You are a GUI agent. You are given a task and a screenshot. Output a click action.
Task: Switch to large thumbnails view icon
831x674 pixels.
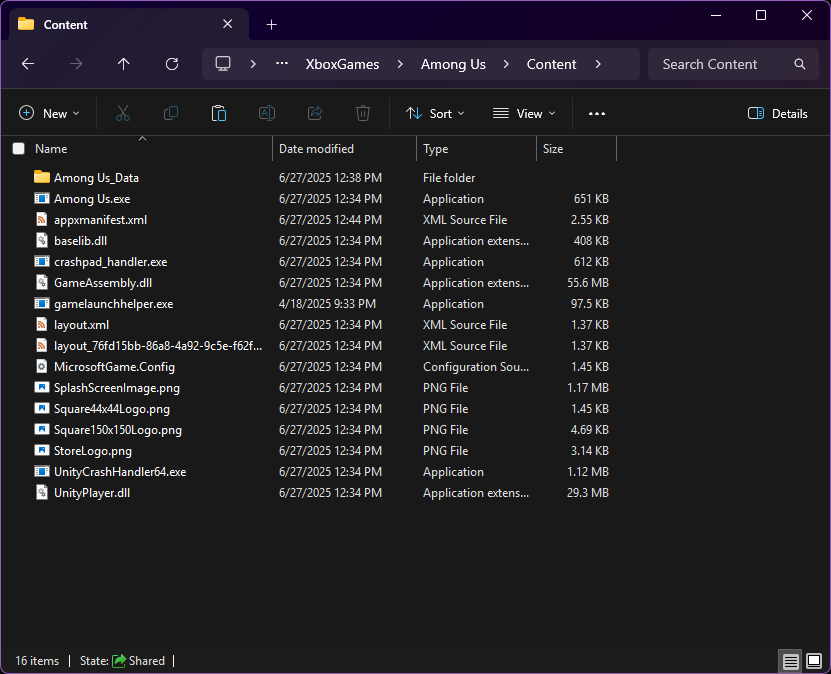pyautogui.click(x=814, y=661)
